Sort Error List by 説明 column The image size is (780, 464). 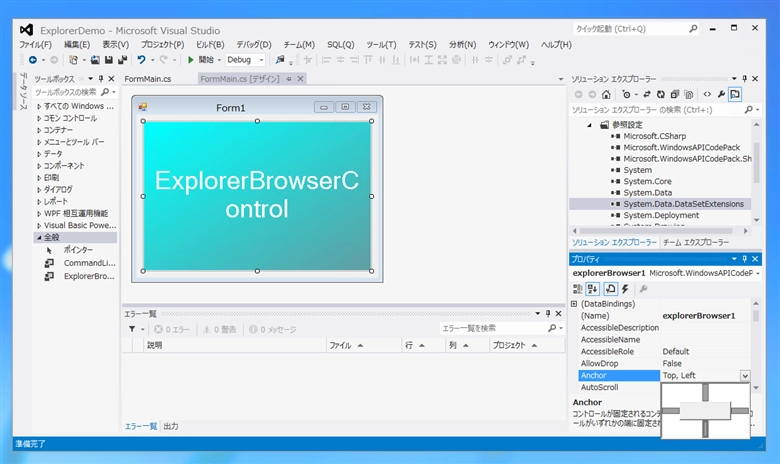point(235,345)
